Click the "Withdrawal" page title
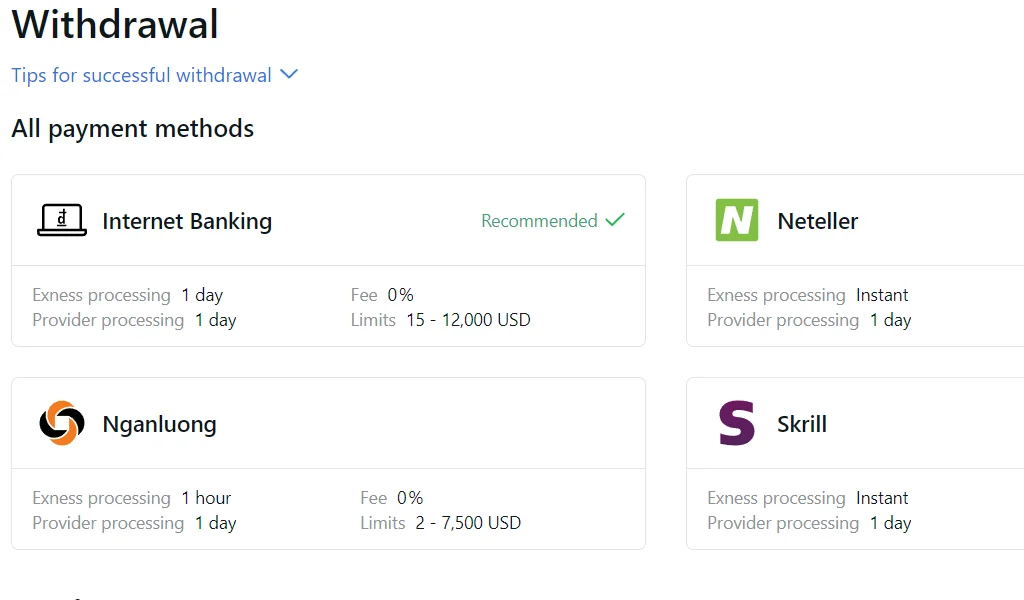1024x600 pixels. (114, 25)
